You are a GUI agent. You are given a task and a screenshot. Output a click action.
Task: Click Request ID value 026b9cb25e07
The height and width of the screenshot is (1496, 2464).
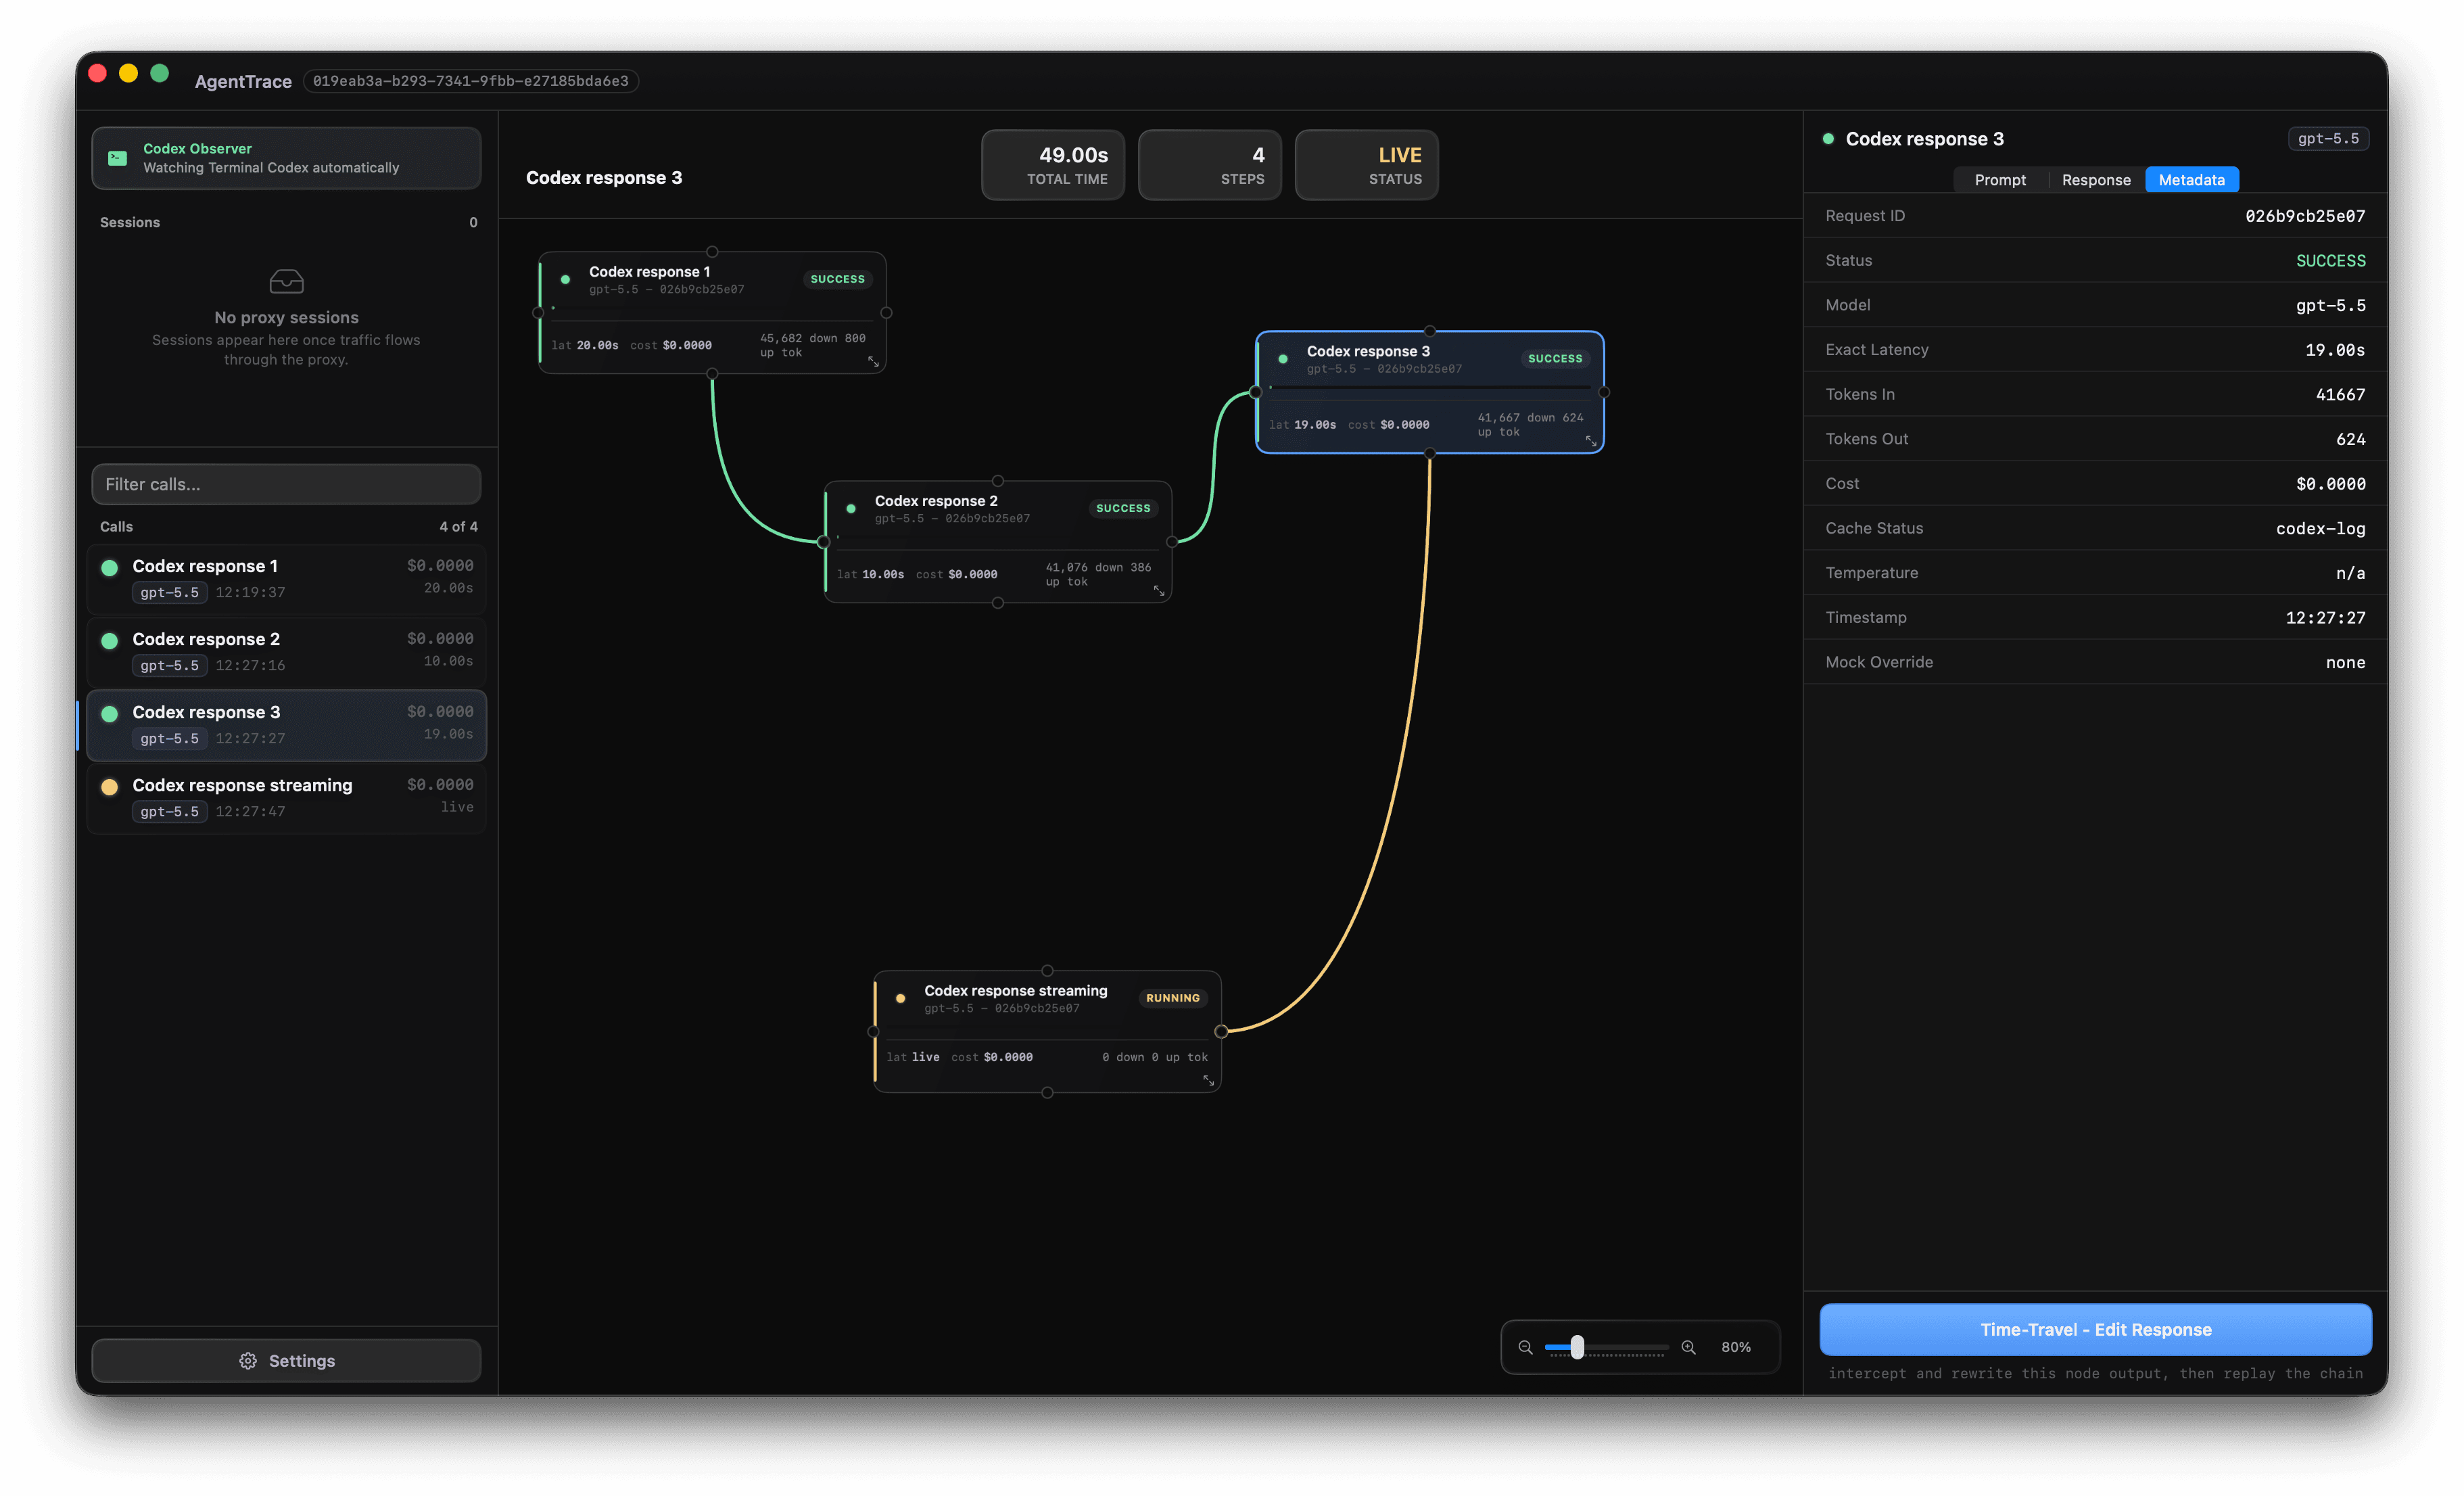[x=2305, y=216]
